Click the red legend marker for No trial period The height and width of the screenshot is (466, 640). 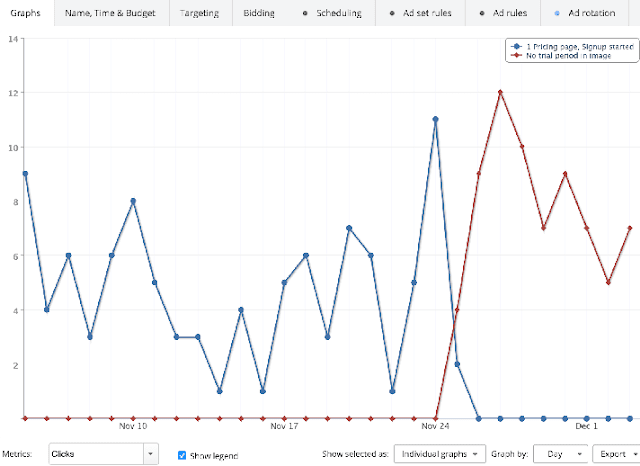[x=514, y=56]
